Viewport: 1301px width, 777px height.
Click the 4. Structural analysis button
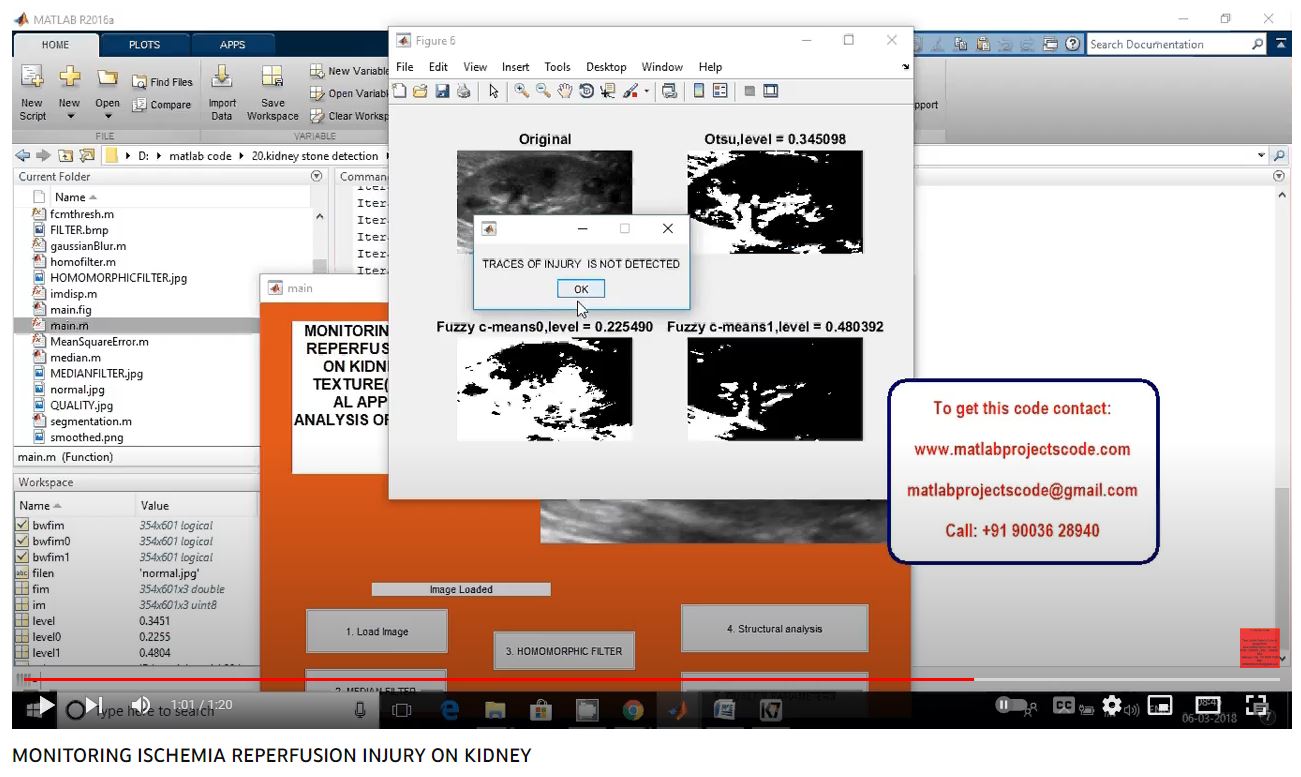774,629
